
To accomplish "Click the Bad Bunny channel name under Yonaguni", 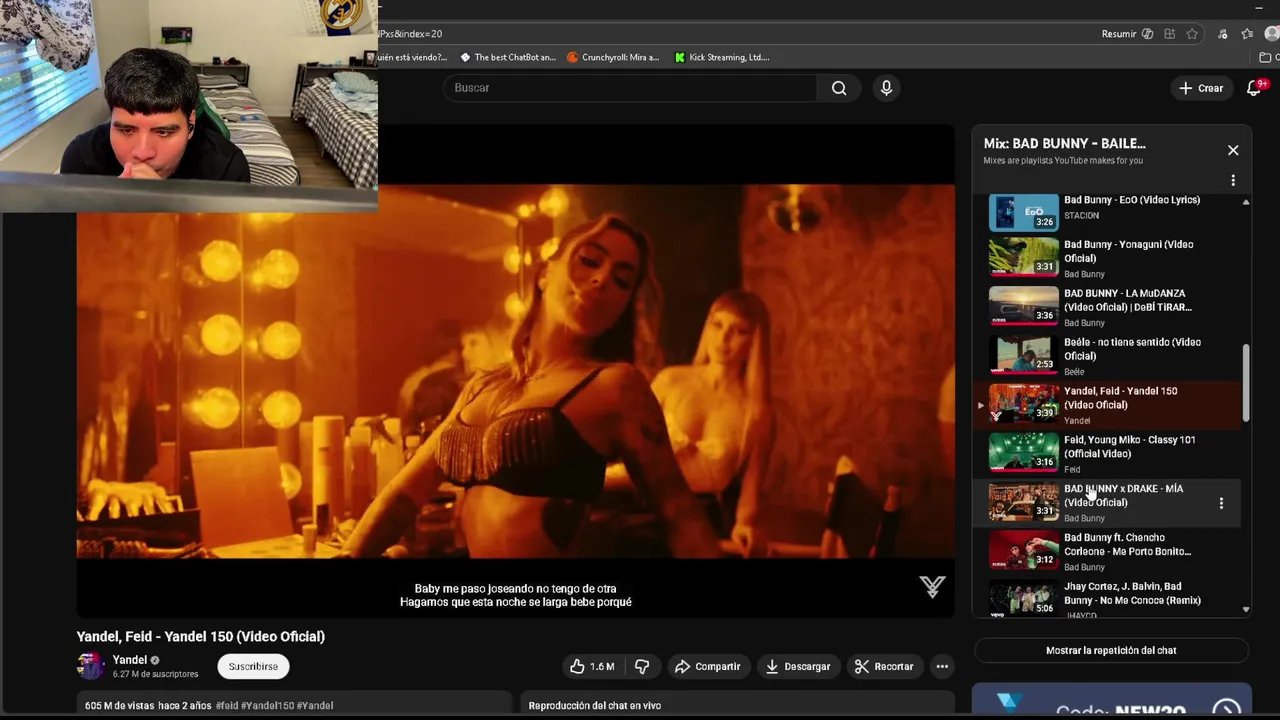I will tap(1084, 274).
